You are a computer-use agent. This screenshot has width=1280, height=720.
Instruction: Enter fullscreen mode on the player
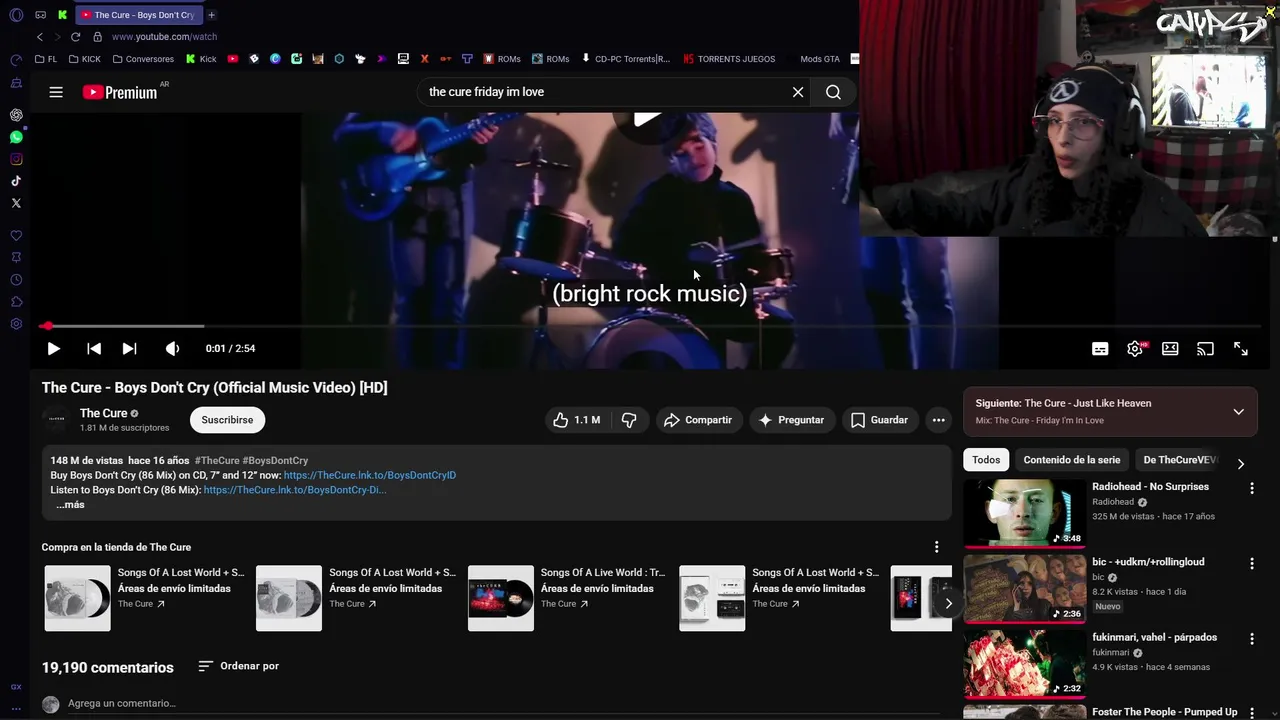tap(1241, 349)
